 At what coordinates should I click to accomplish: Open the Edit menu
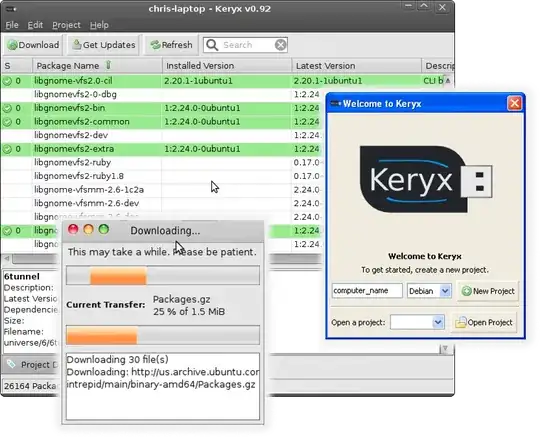tap(35, 25)
